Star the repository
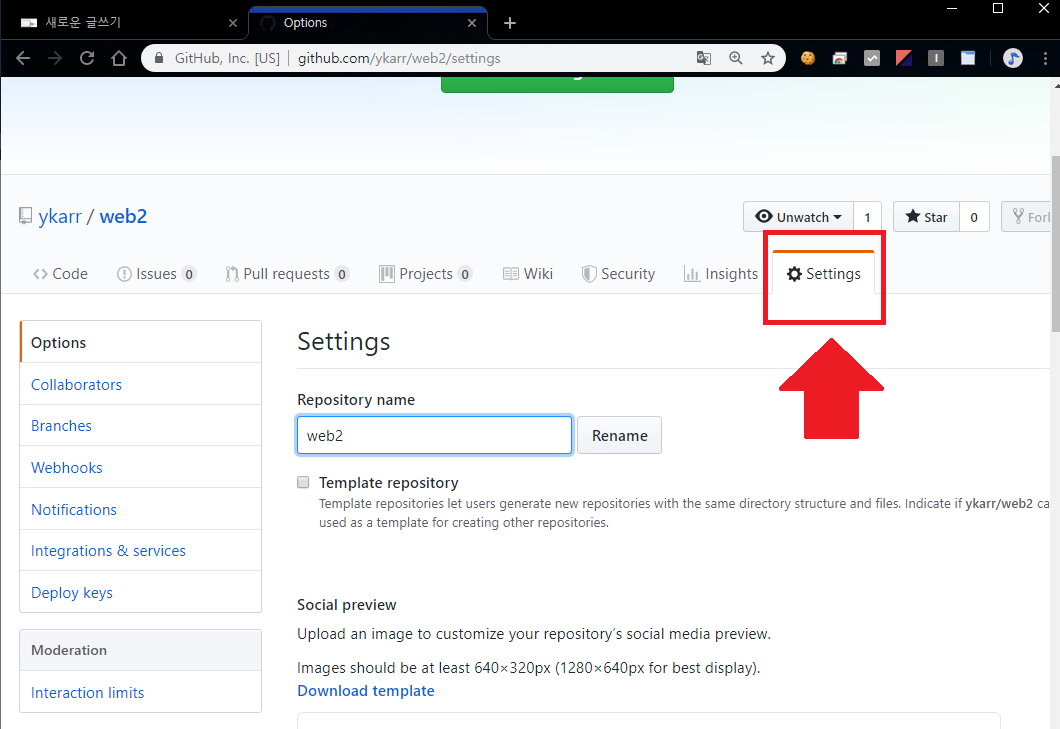 pos(926,217)
